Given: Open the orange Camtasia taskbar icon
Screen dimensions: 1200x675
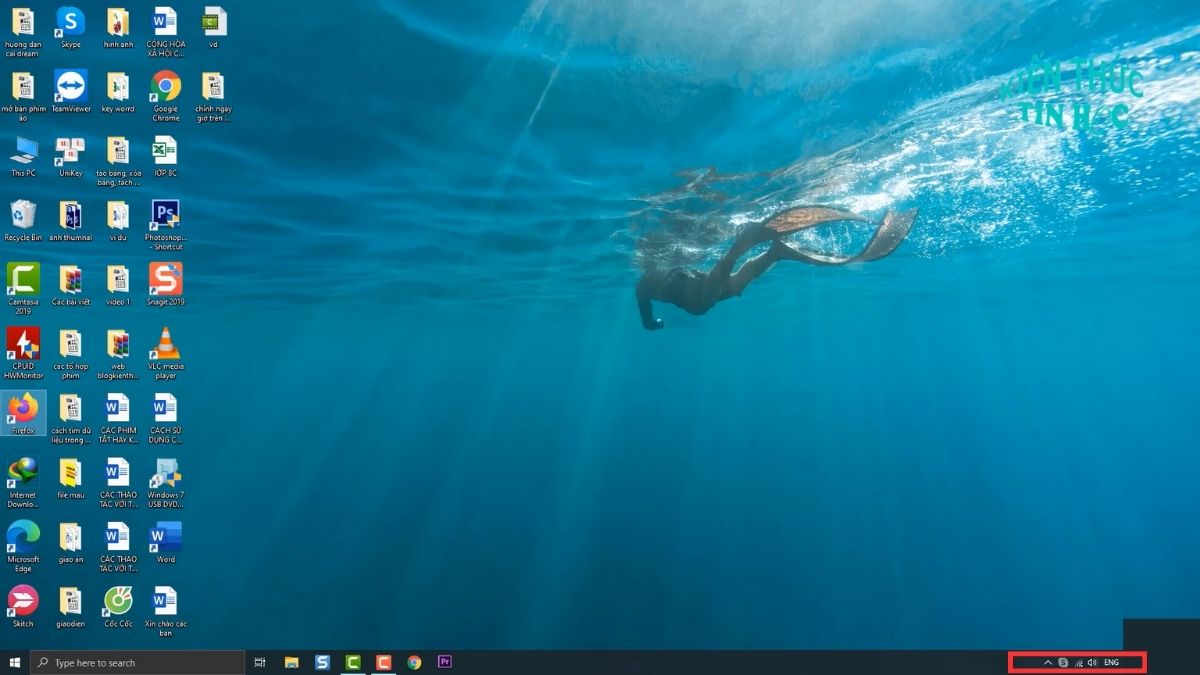Looking at the screenshot, I should pos(383,662).
